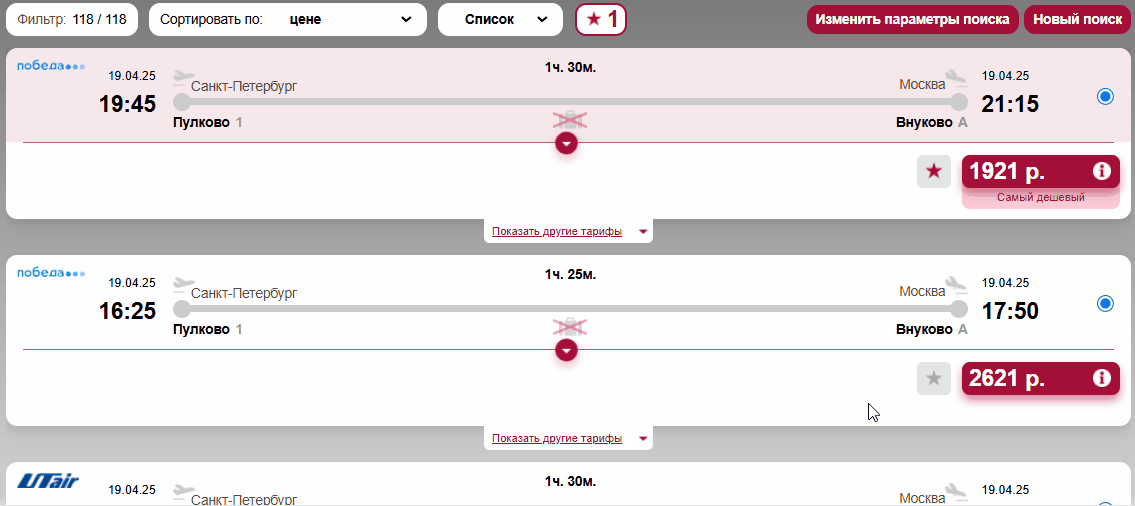1135x506 pixels.
Task: Start a new search with Новый поиск
Action: 1077,20
